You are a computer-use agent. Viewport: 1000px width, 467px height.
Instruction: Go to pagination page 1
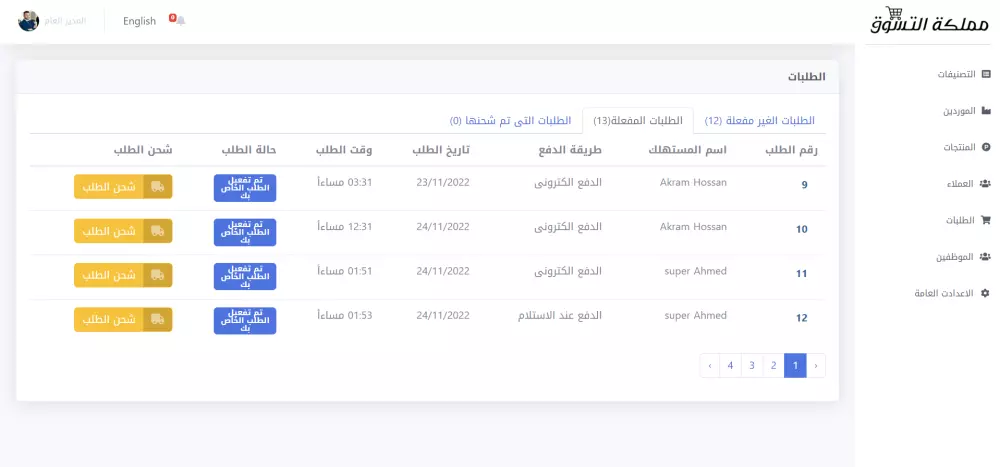[x=795, y=366]
